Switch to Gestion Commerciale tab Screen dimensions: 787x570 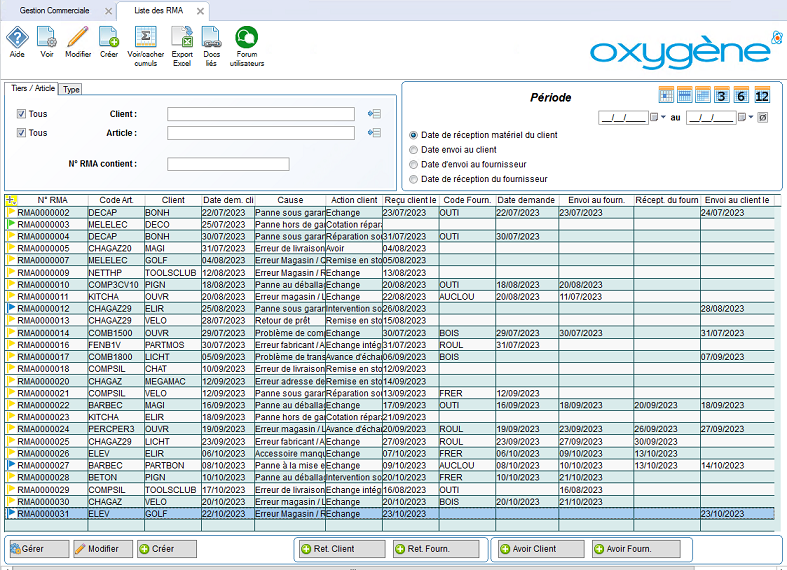point(55,10)
